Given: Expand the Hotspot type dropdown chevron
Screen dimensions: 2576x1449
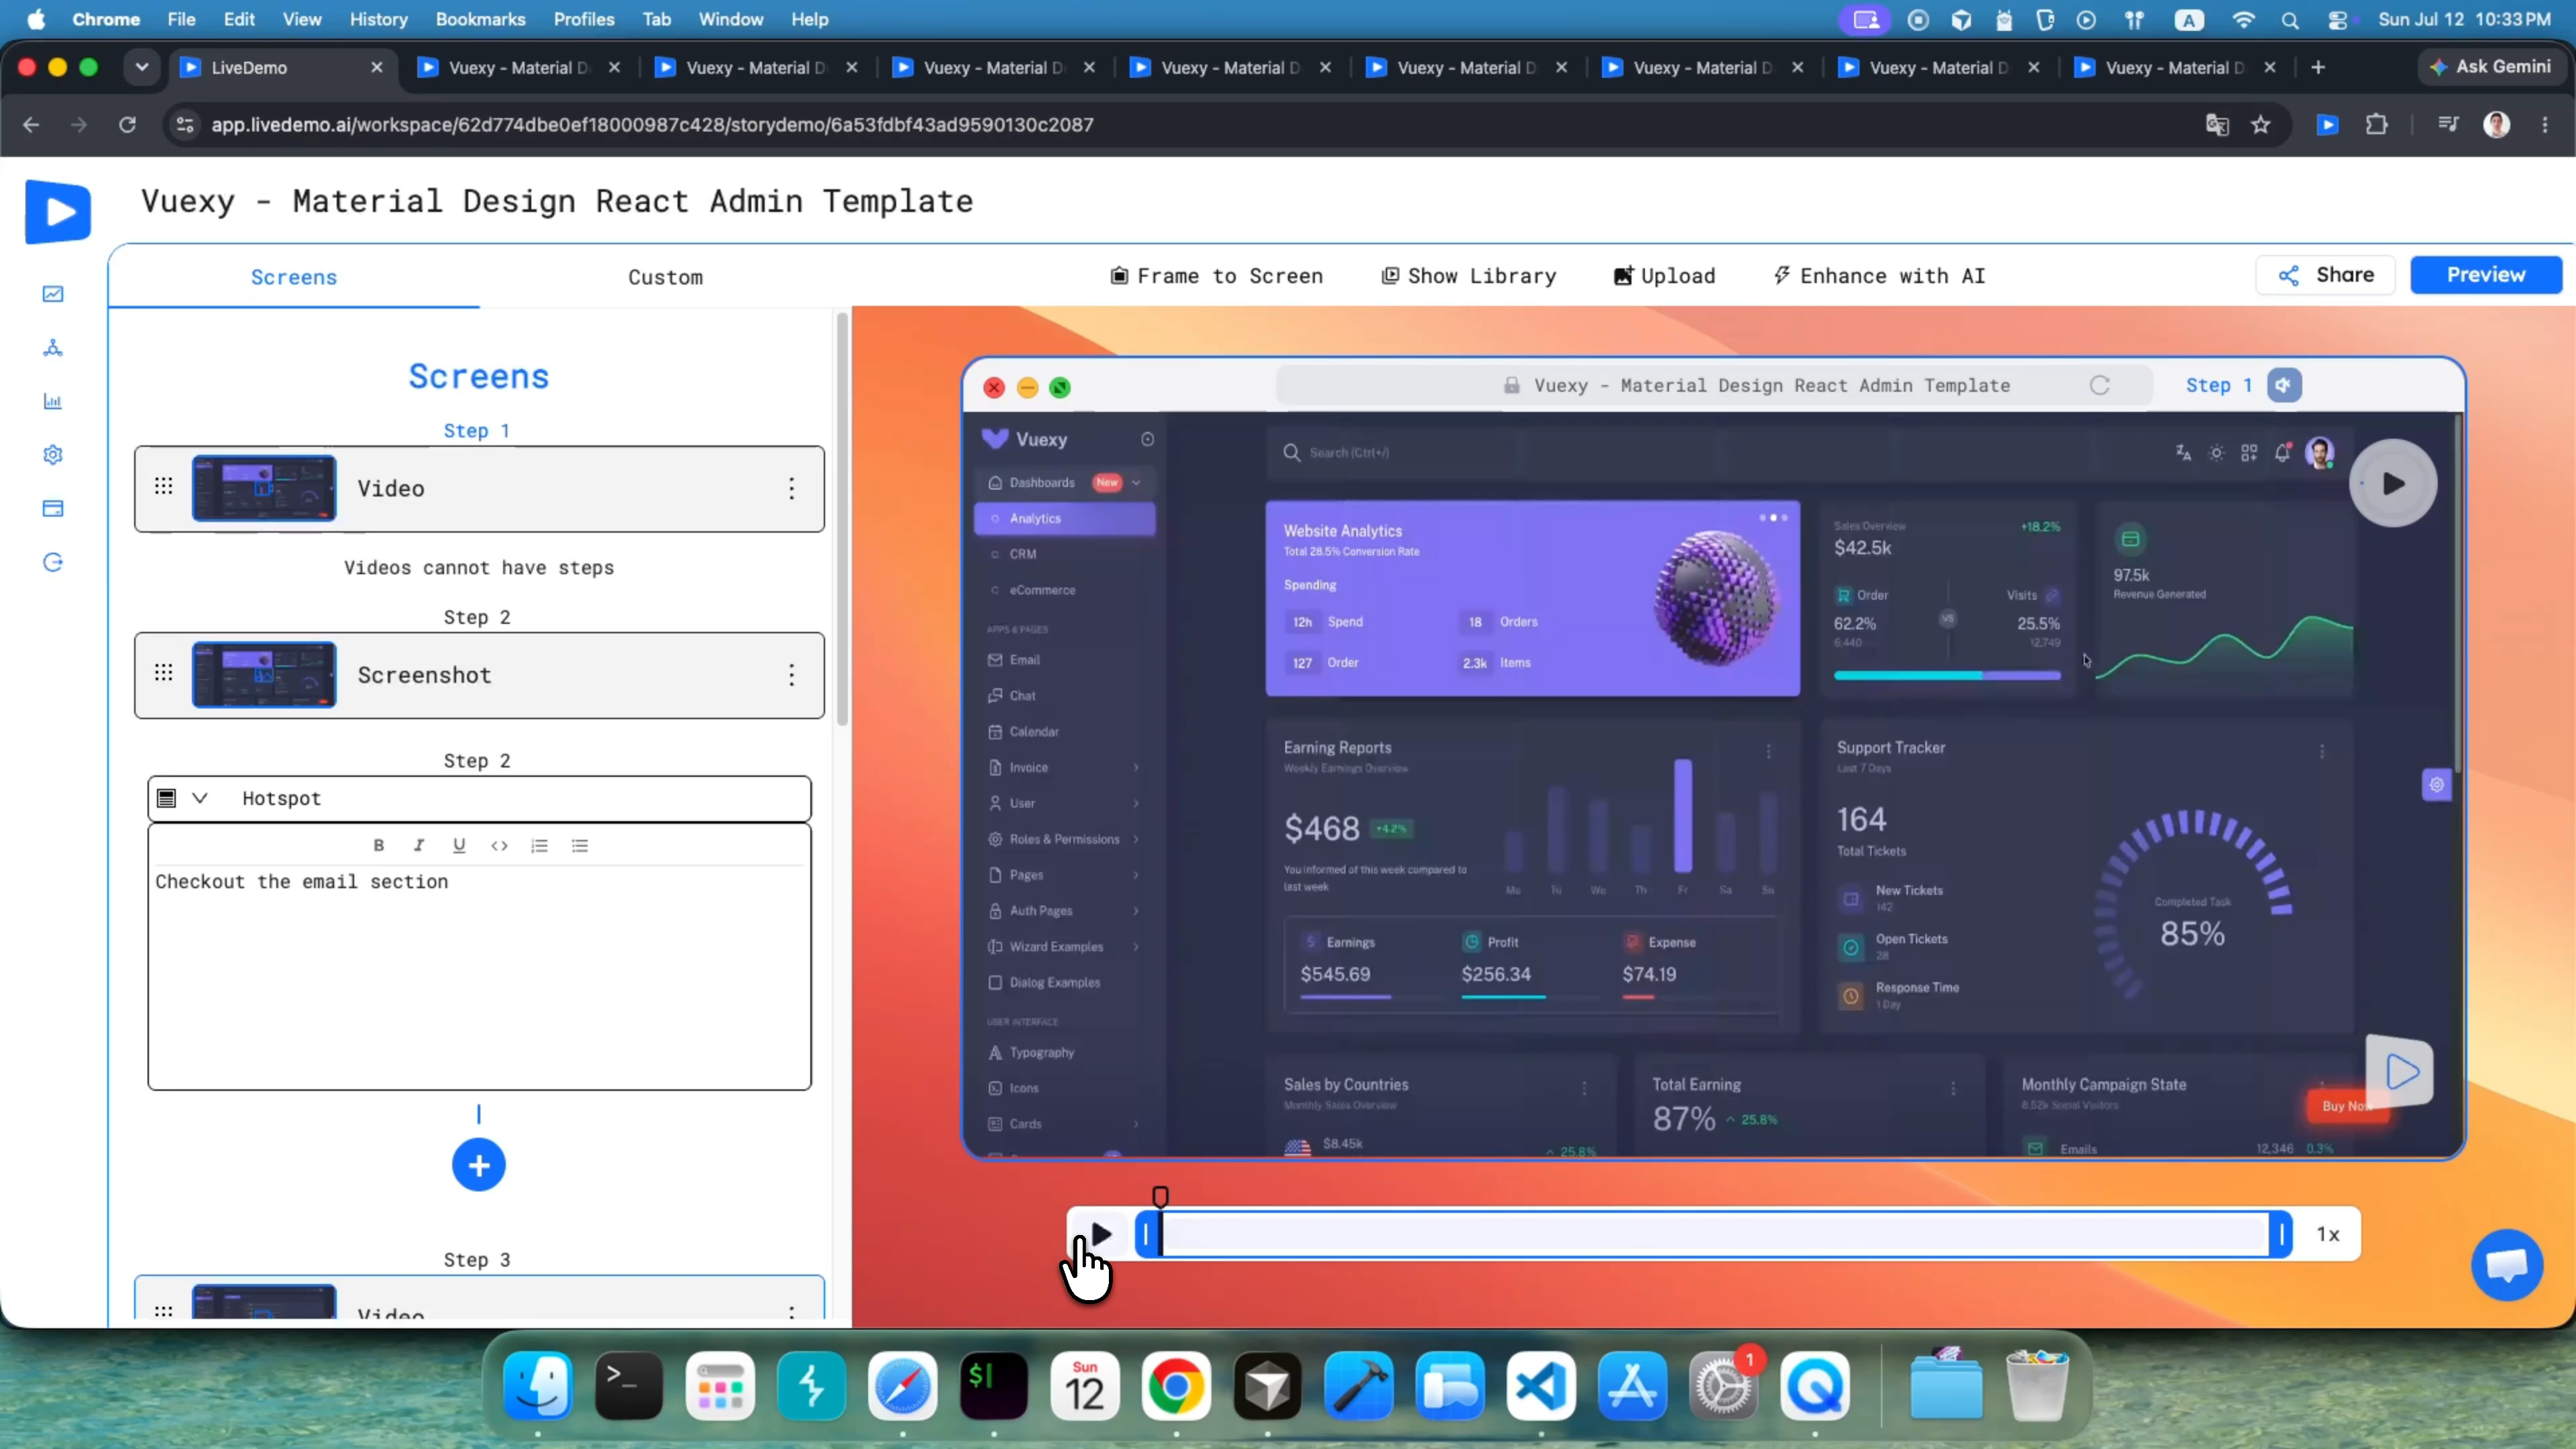Looking at the screenshot, I should pos(200,798).
